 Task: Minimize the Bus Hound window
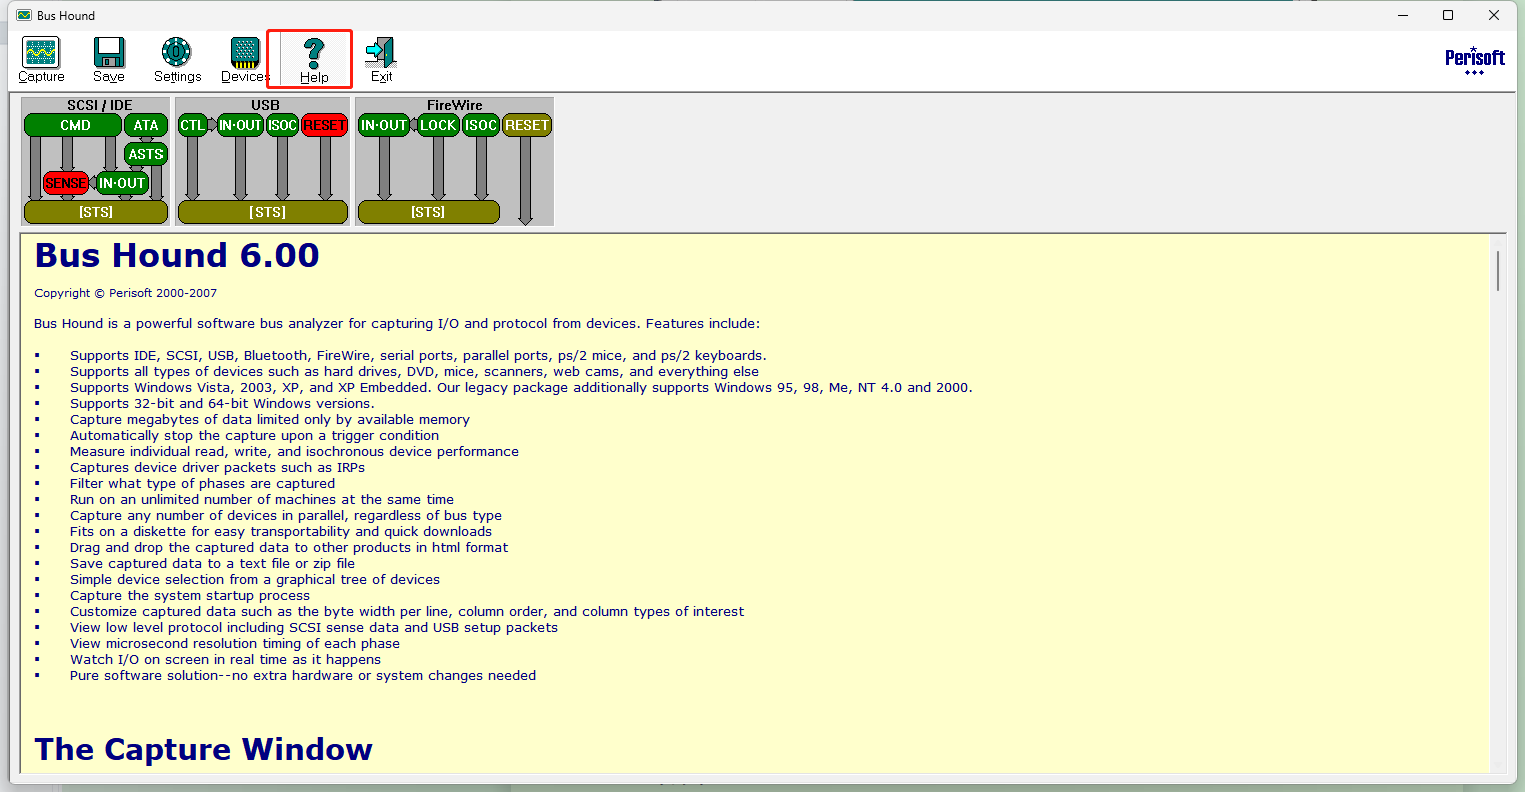[x=1403, y=15]
